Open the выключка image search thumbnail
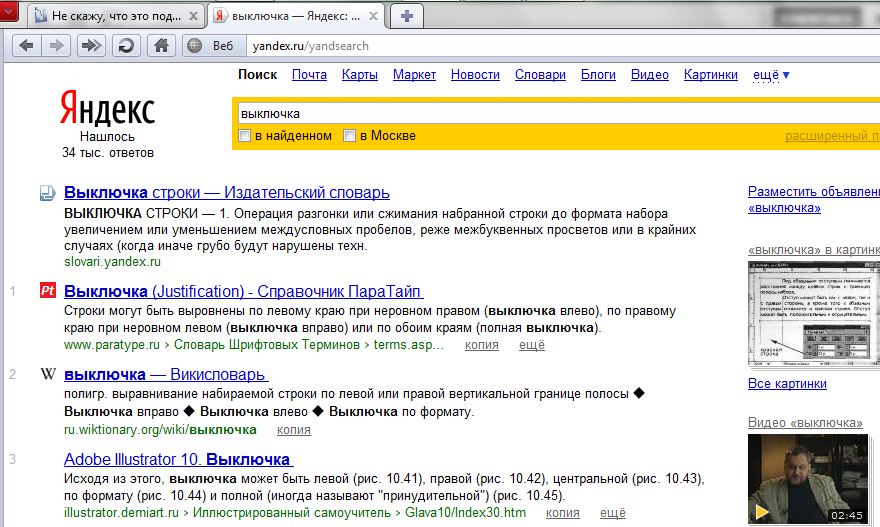880x527 pixels. [x=814, y=314]
